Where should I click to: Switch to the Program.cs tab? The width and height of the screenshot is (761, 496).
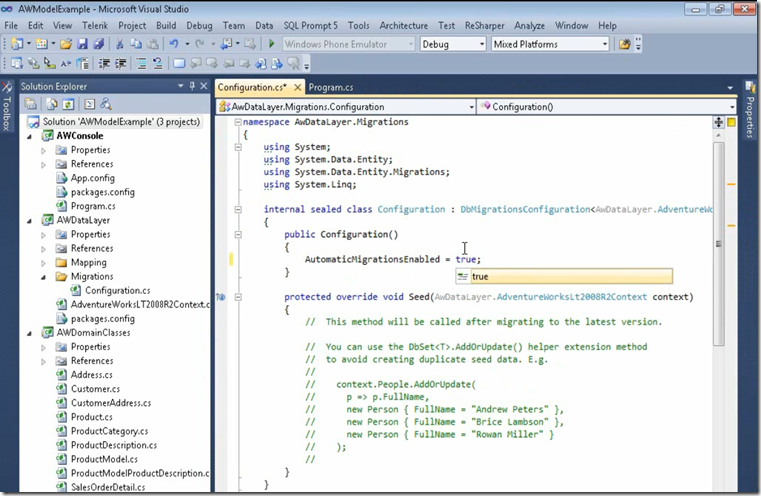pos(331,87)
